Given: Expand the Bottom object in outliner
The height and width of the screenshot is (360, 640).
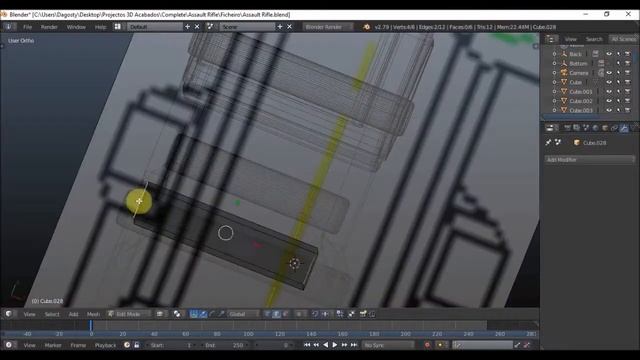Looking at the screenshot, I should click(x=554, y=64).
